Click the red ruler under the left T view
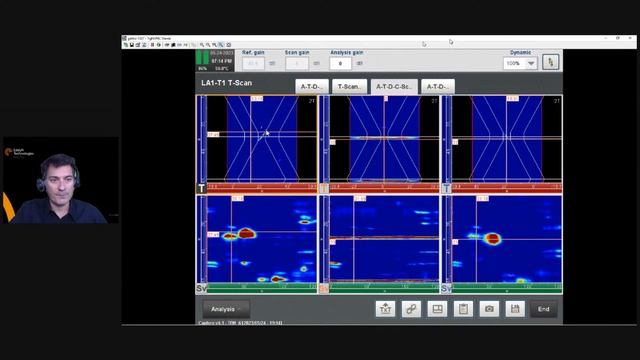Screen dimensions: 640x360 coord(262,188)
